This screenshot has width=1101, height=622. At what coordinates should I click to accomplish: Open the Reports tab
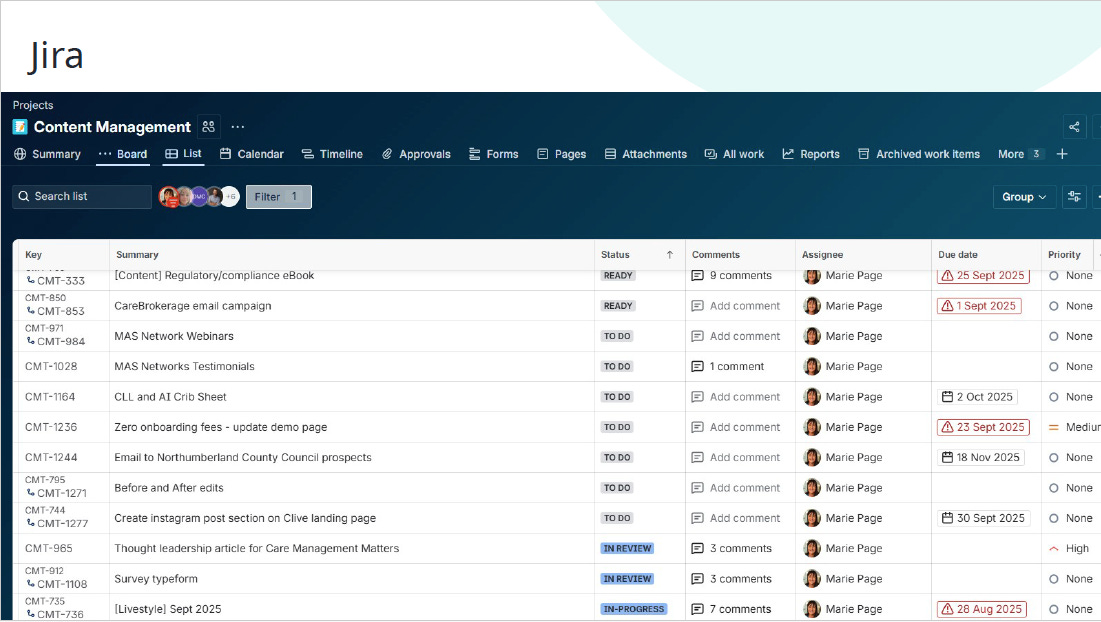811,154
